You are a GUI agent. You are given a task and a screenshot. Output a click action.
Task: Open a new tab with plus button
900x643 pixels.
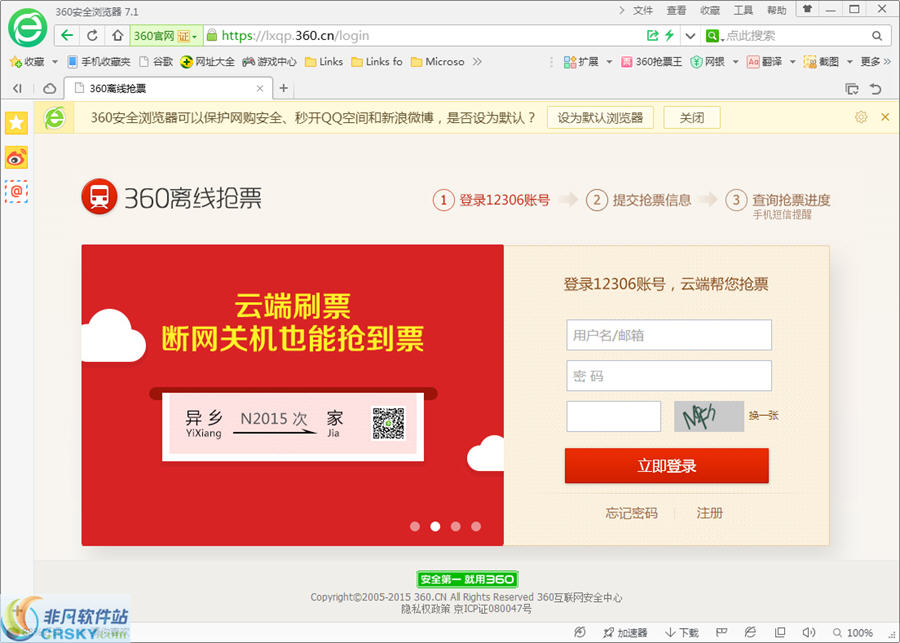[x=284, y=88]
